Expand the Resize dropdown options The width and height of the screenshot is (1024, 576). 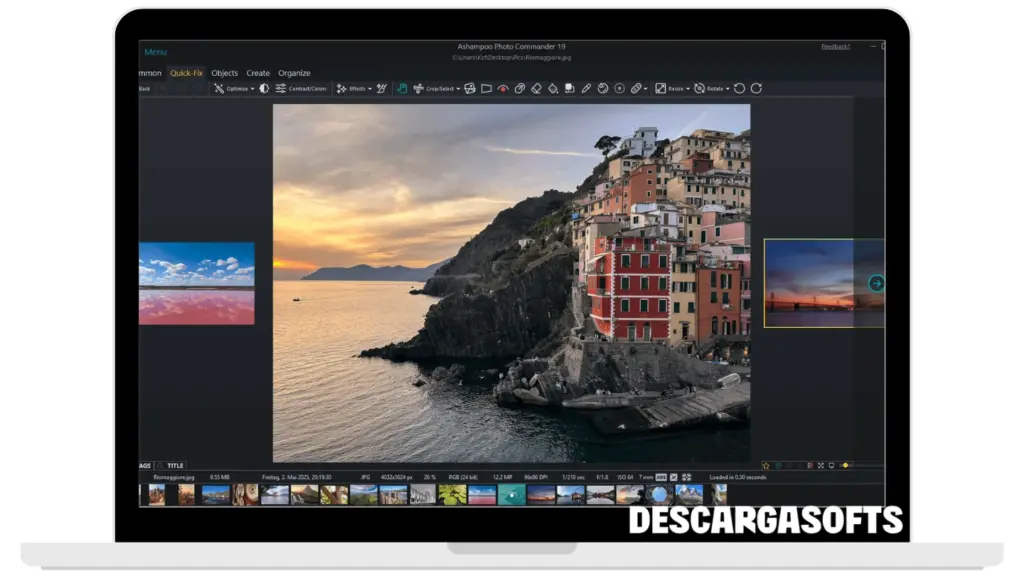[688, 89]
